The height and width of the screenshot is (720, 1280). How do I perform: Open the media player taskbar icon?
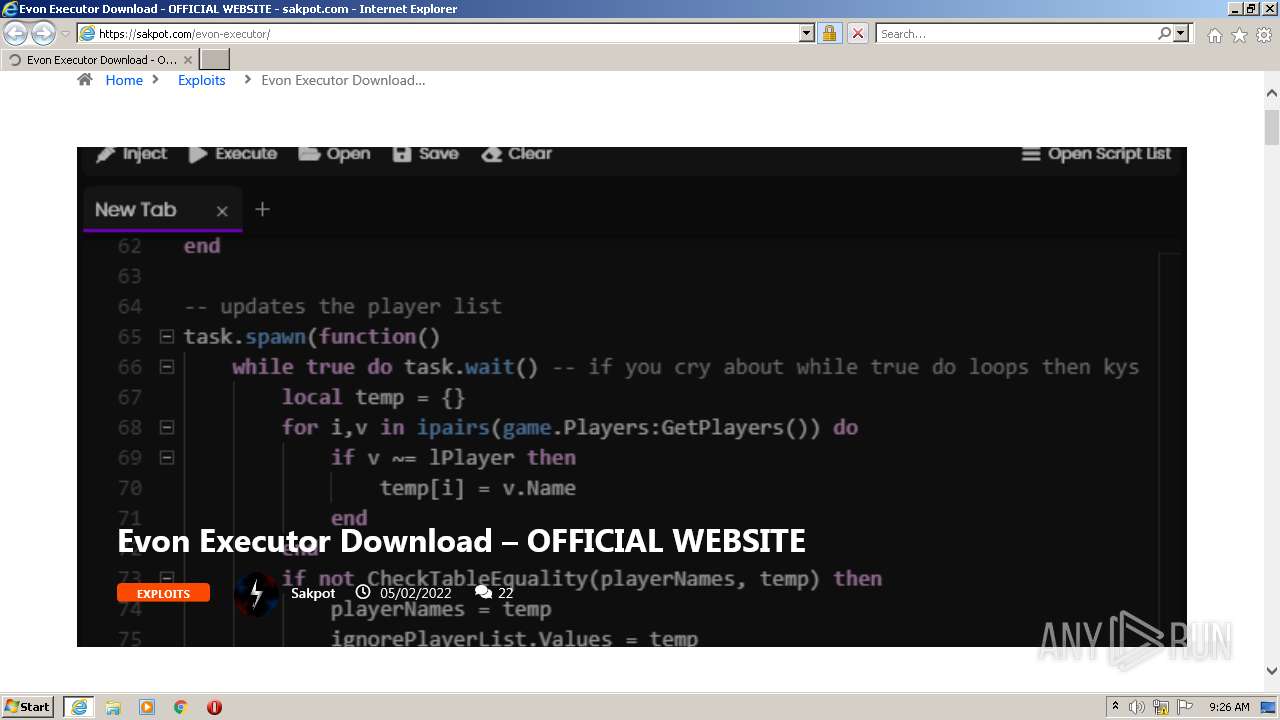pos(147,707)
